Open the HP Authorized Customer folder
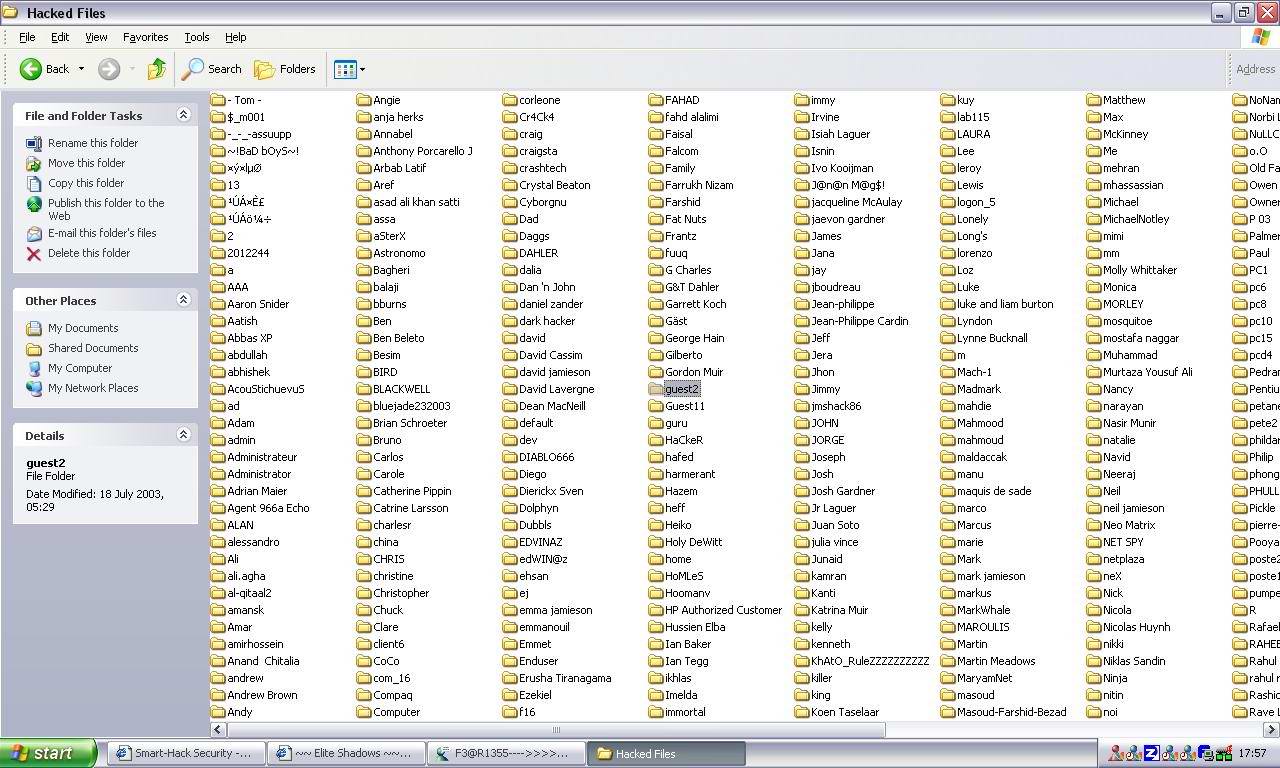The height and width of the screenshot is (768, 1280). (722, 610)
